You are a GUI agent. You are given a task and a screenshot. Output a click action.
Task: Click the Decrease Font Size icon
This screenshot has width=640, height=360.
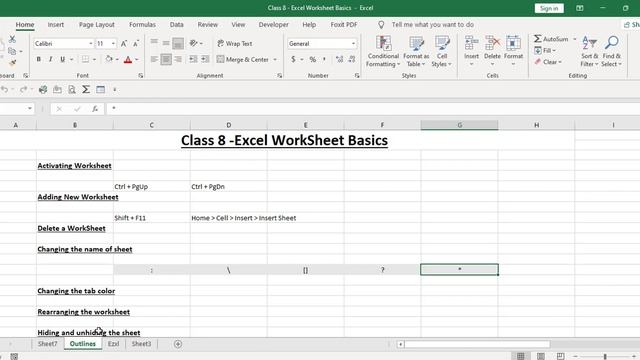[x=136, y=43]
